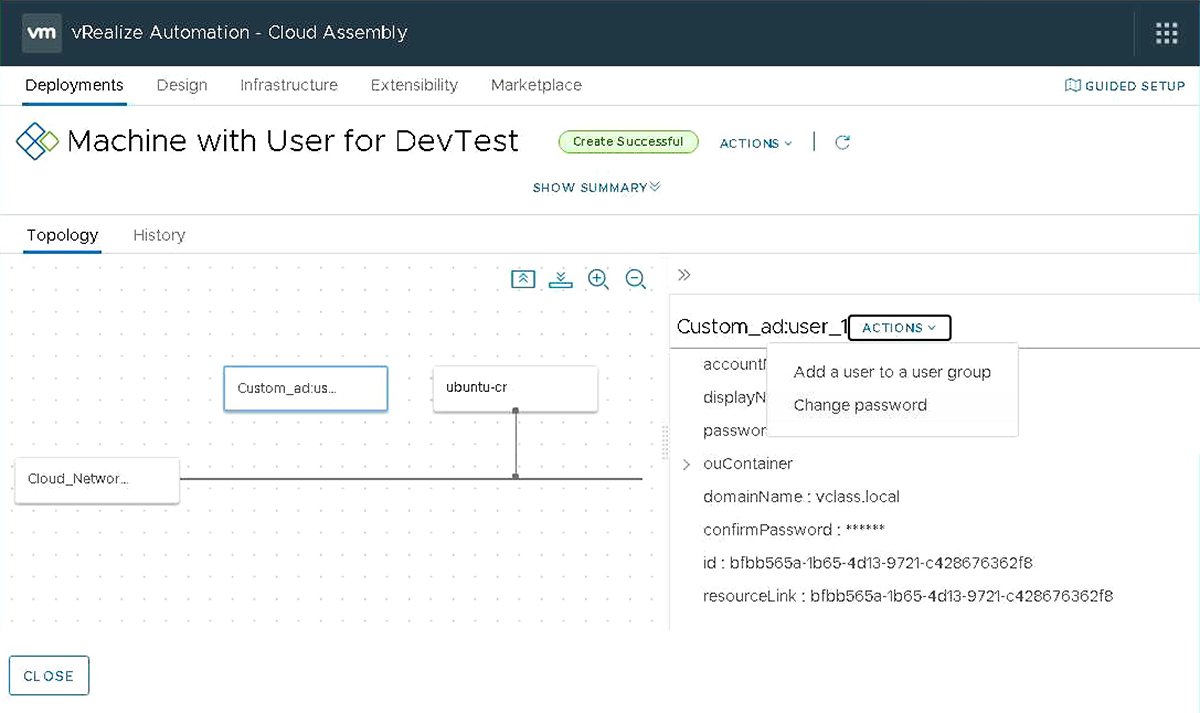1200x713 pixels.
Task: Download the topology image
Action: coord(560,279)
